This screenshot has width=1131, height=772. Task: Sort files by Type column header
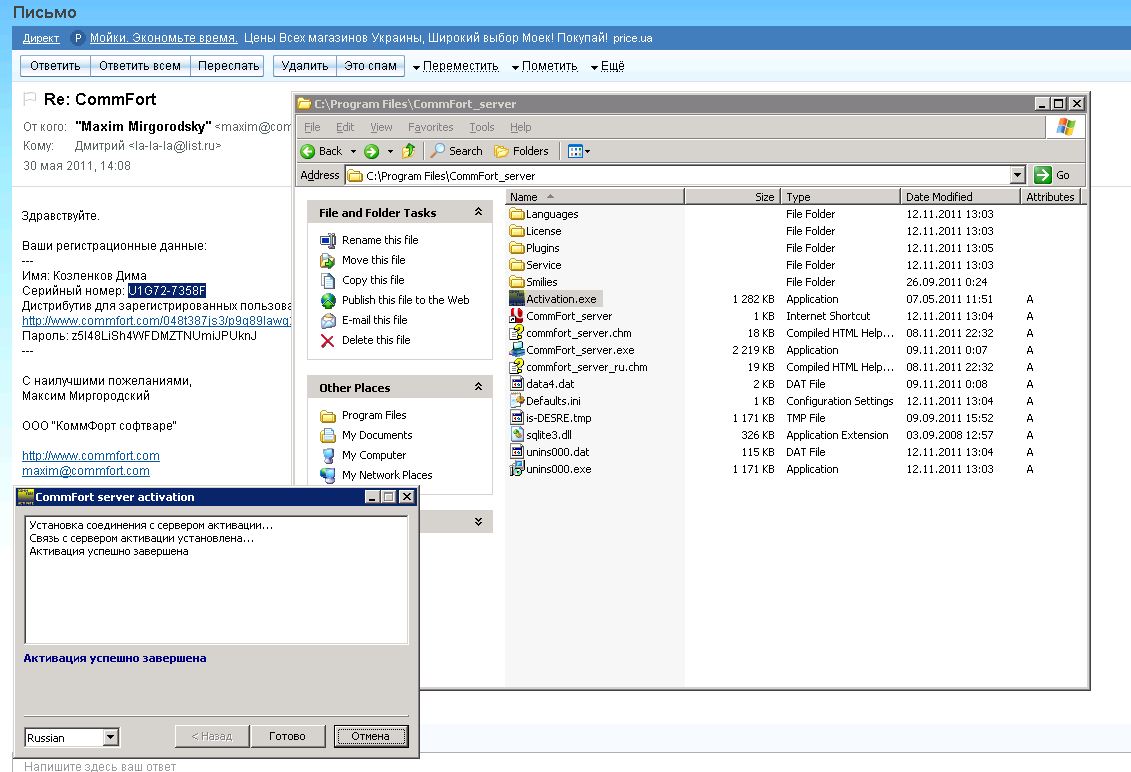840,196
